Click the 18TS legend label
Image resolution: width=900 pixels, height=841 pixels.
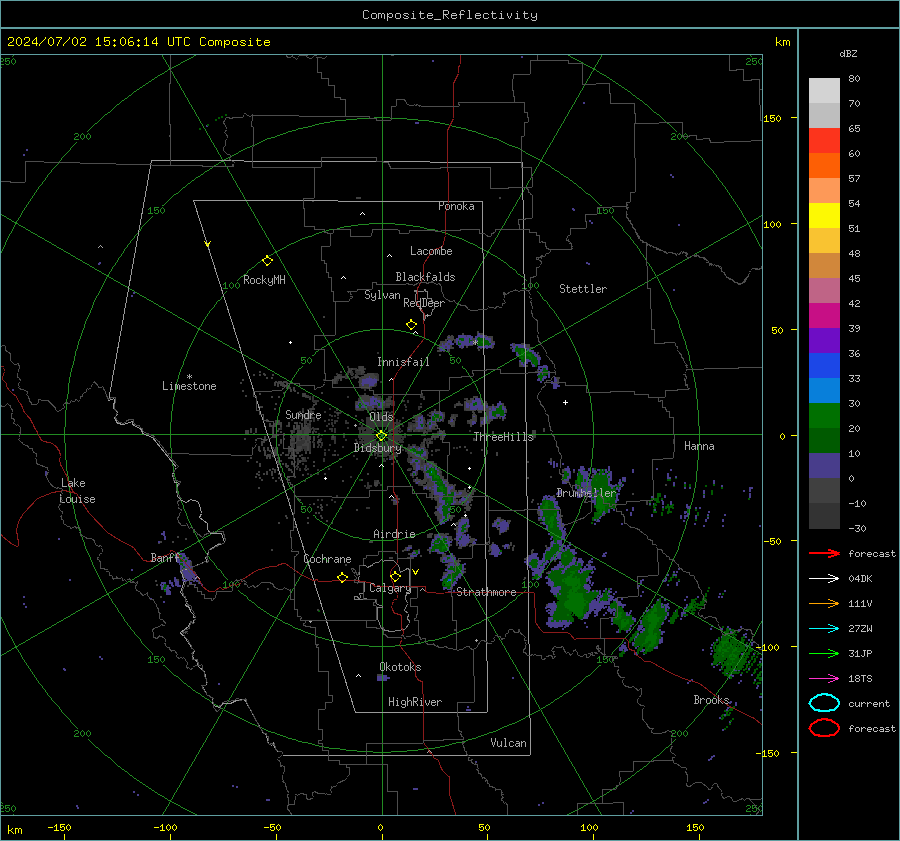860,679
